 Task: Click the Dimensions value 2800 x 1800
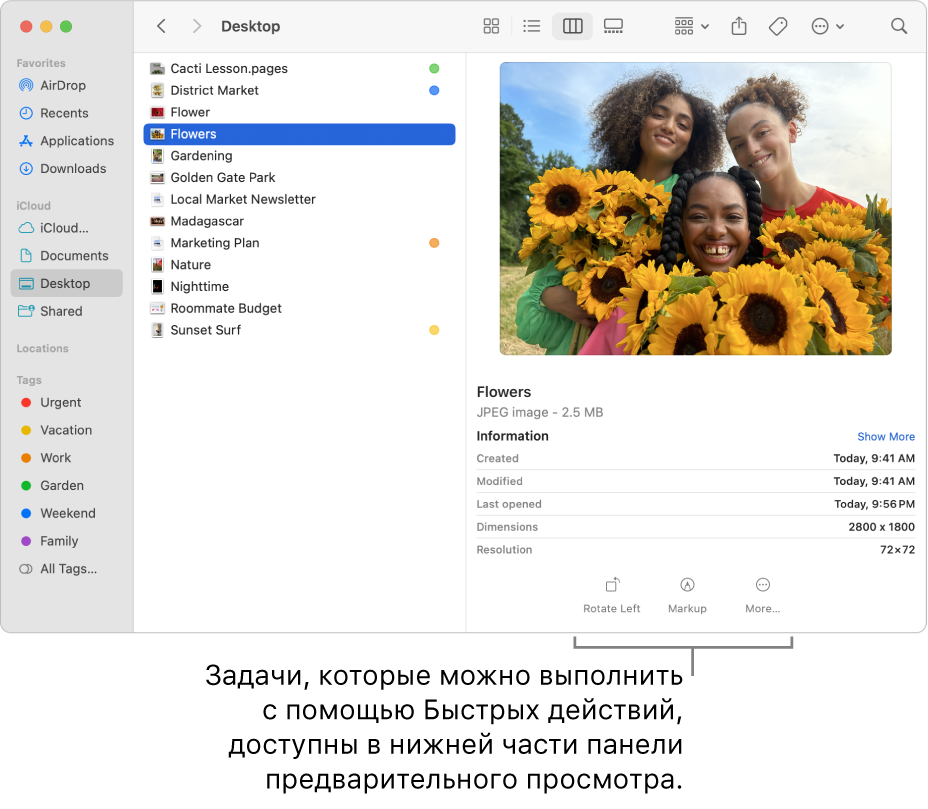tap(881, 527)
